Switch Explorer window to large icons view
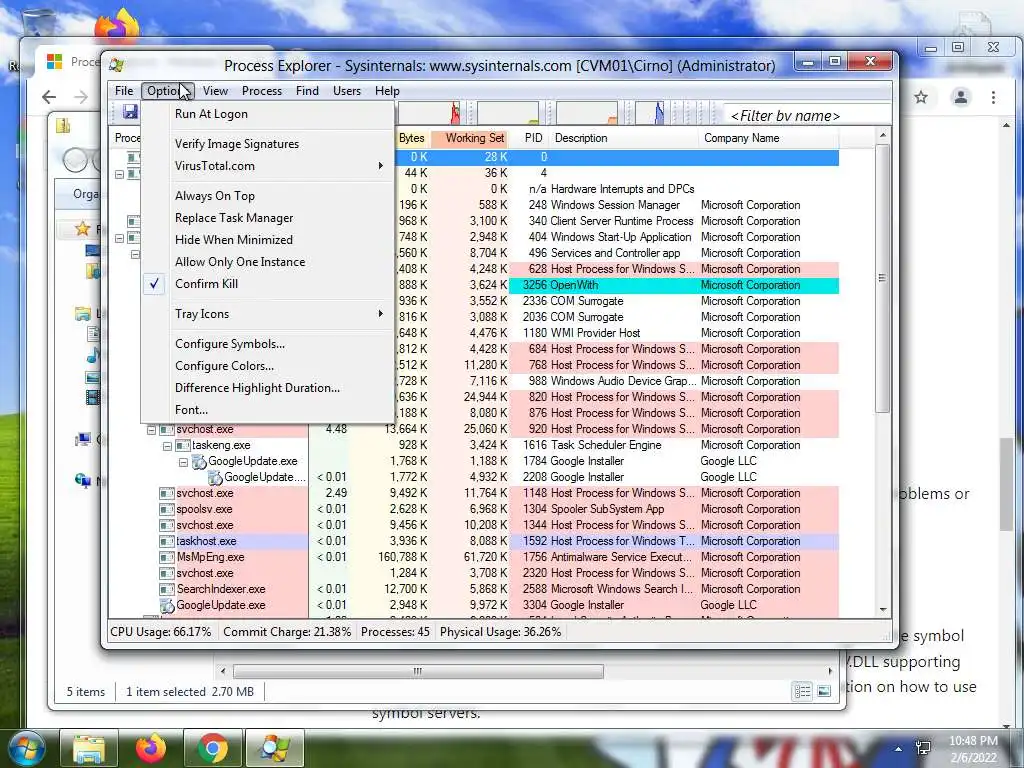The image size is (1024, 768). tap(824, 691)
